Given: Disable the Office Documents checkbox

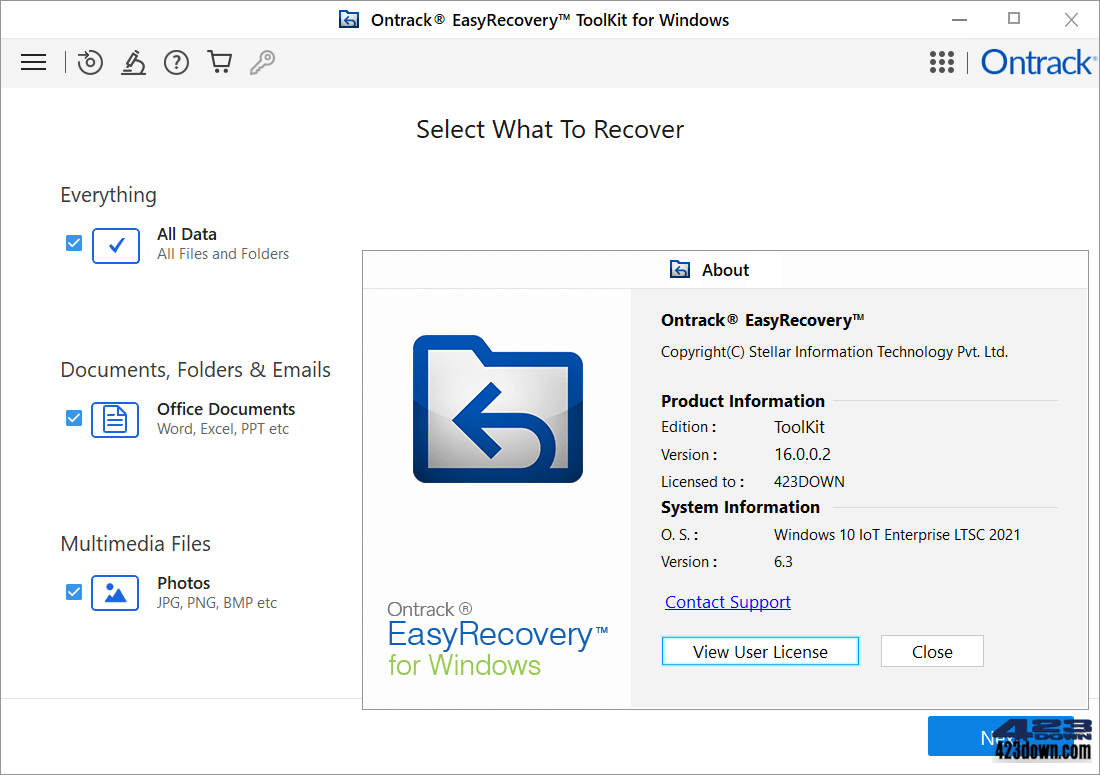Looking at the screenshot, I should click(73, 418).
